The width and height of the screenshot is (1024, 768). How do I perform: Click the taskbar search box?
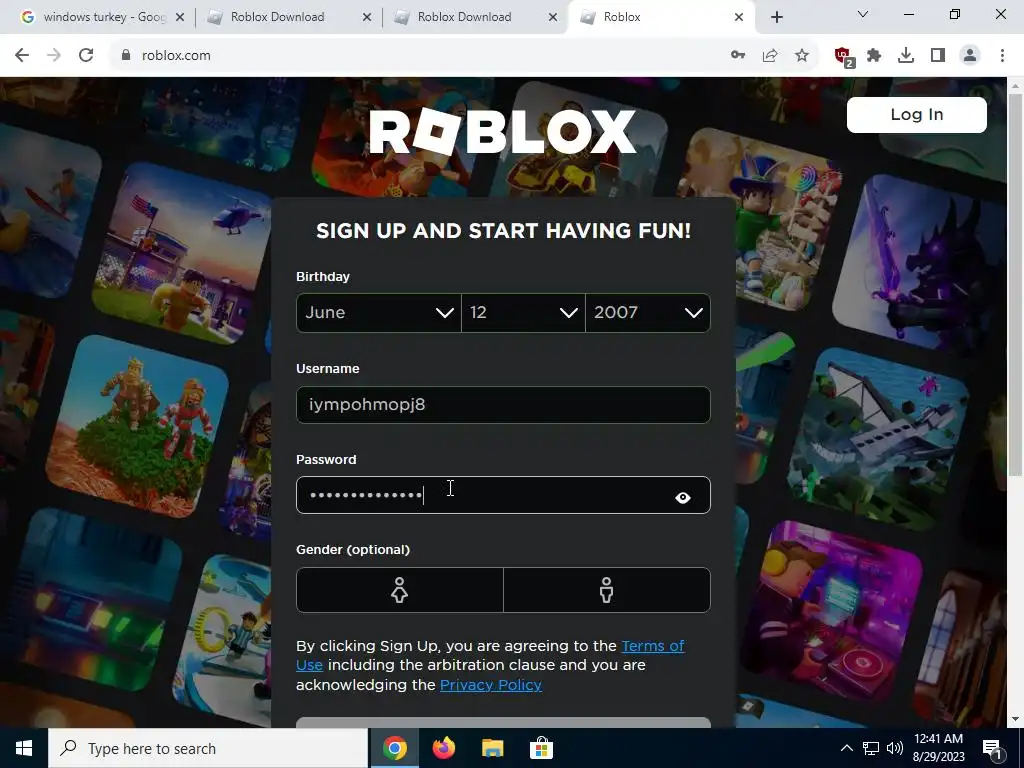click(x=208, y=748)
